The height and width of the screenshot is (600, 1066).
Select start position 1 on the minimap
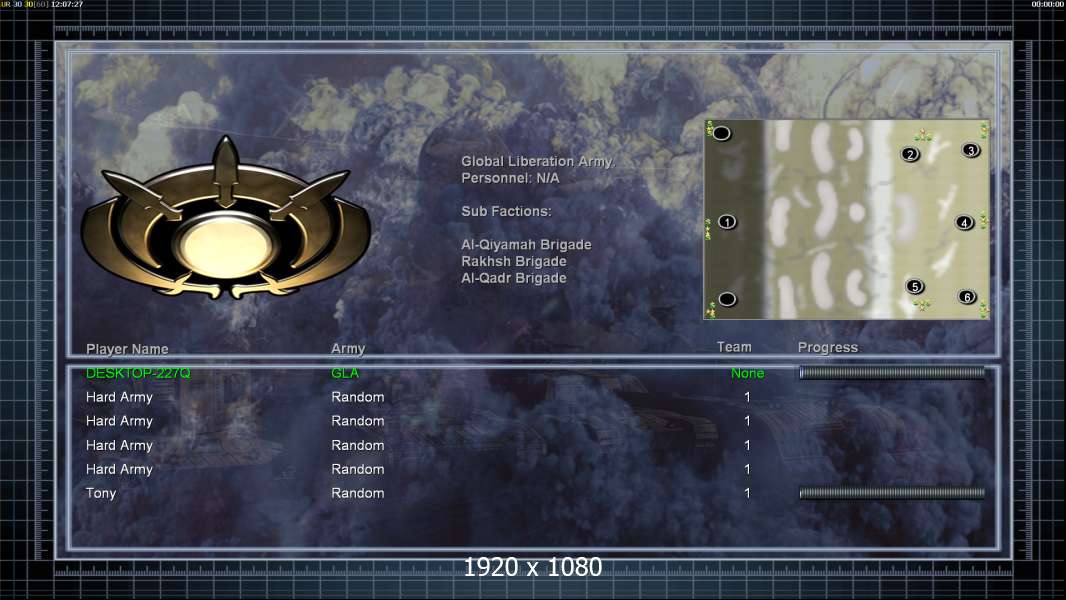pos(727,222)
